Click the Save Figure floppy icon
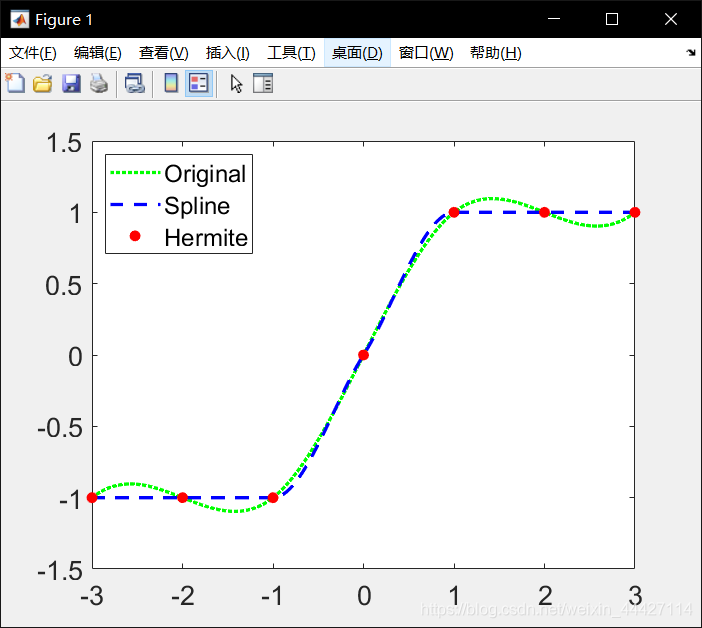 pos(71,84)
